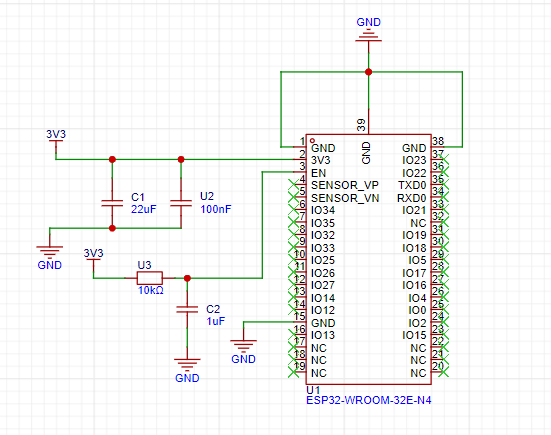Select the U1 designator label
The width and height of the screenshot is (551, 435).
(313, 390)
